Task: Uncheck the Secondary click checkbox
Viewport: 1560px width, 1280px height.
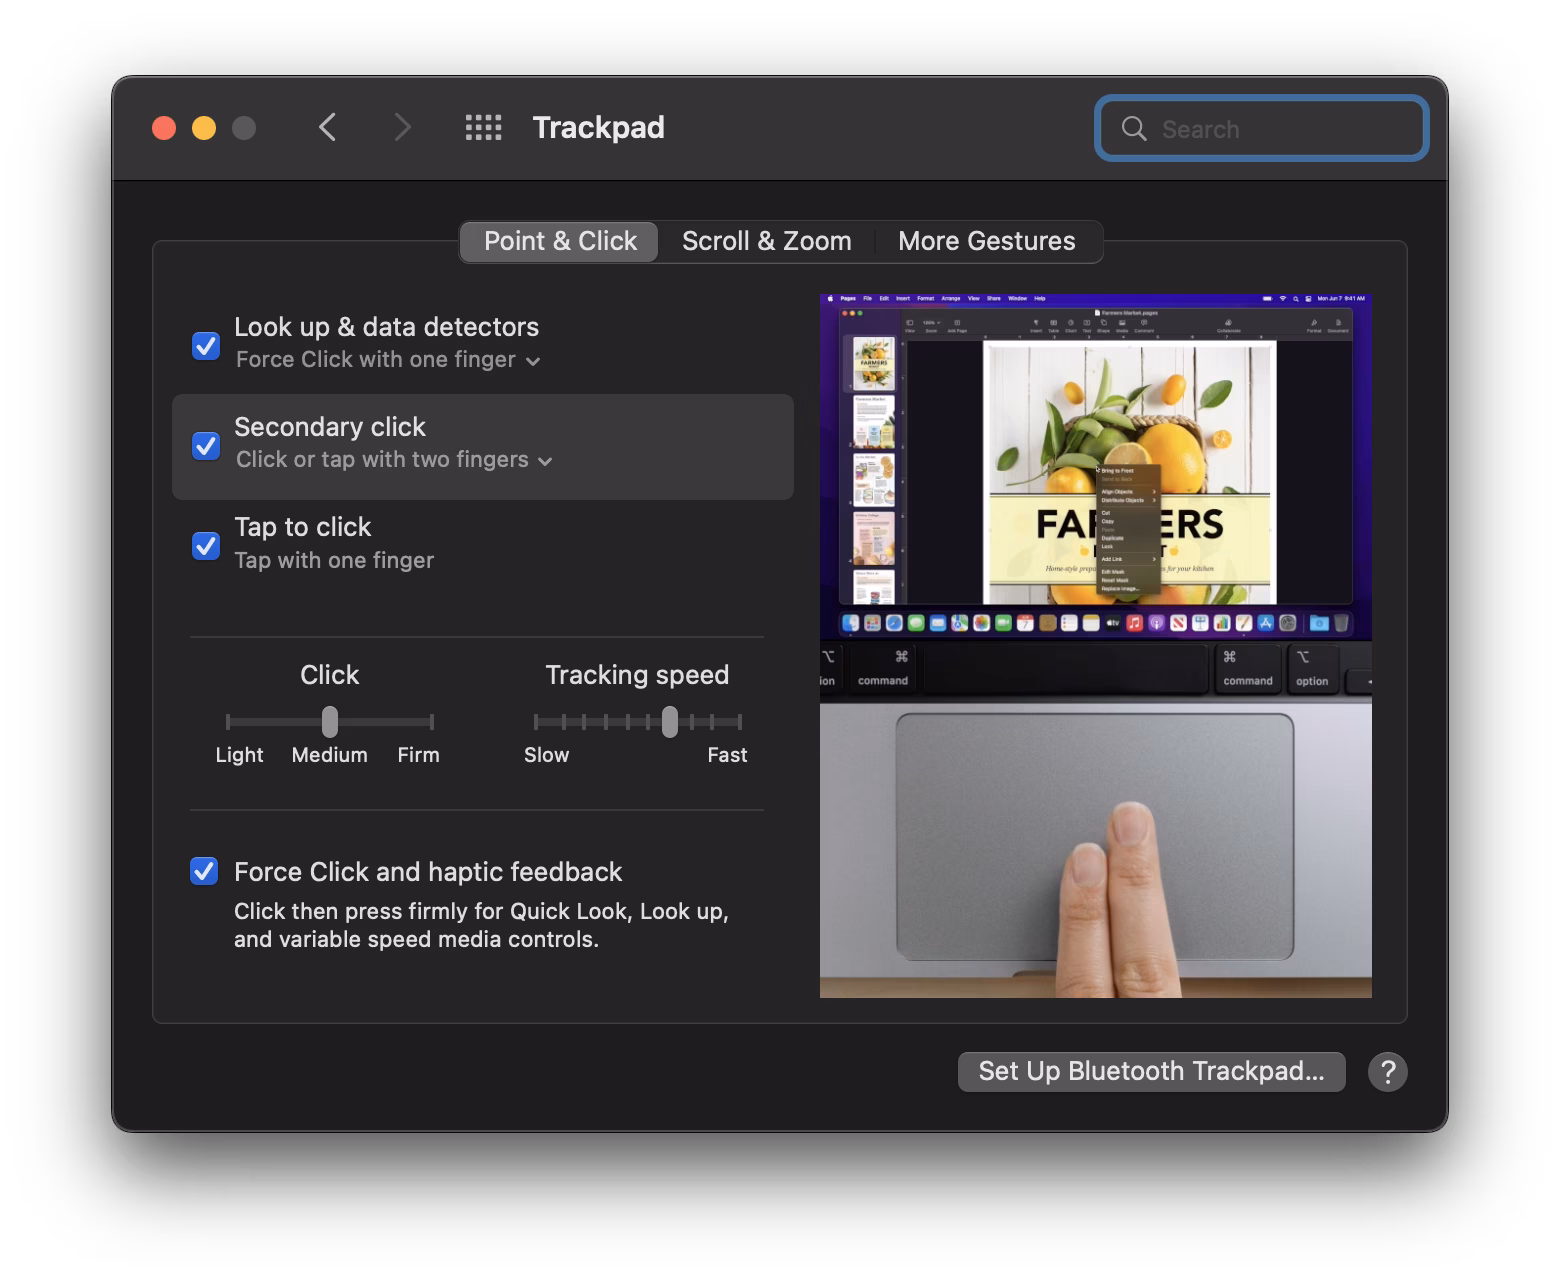Action: (206, 445)
